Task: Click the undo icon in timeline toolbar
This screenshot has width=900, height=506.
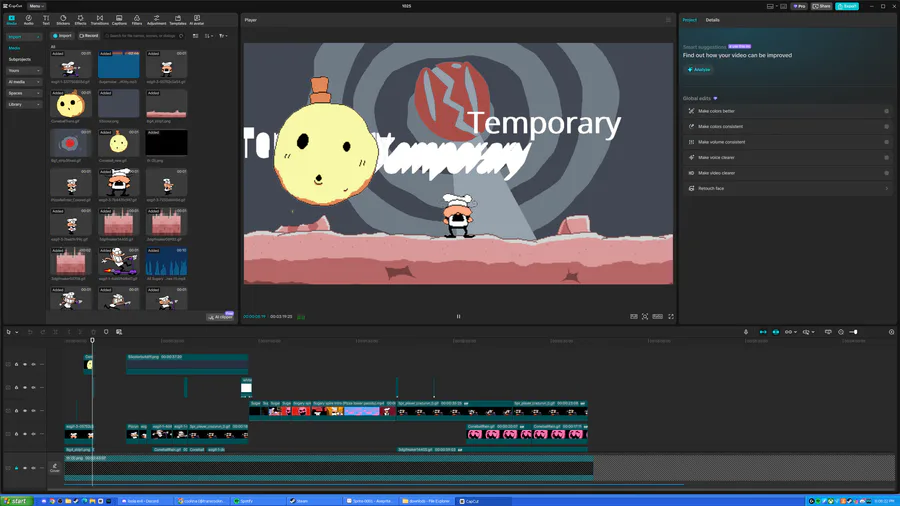Action: tap(30, 332)
